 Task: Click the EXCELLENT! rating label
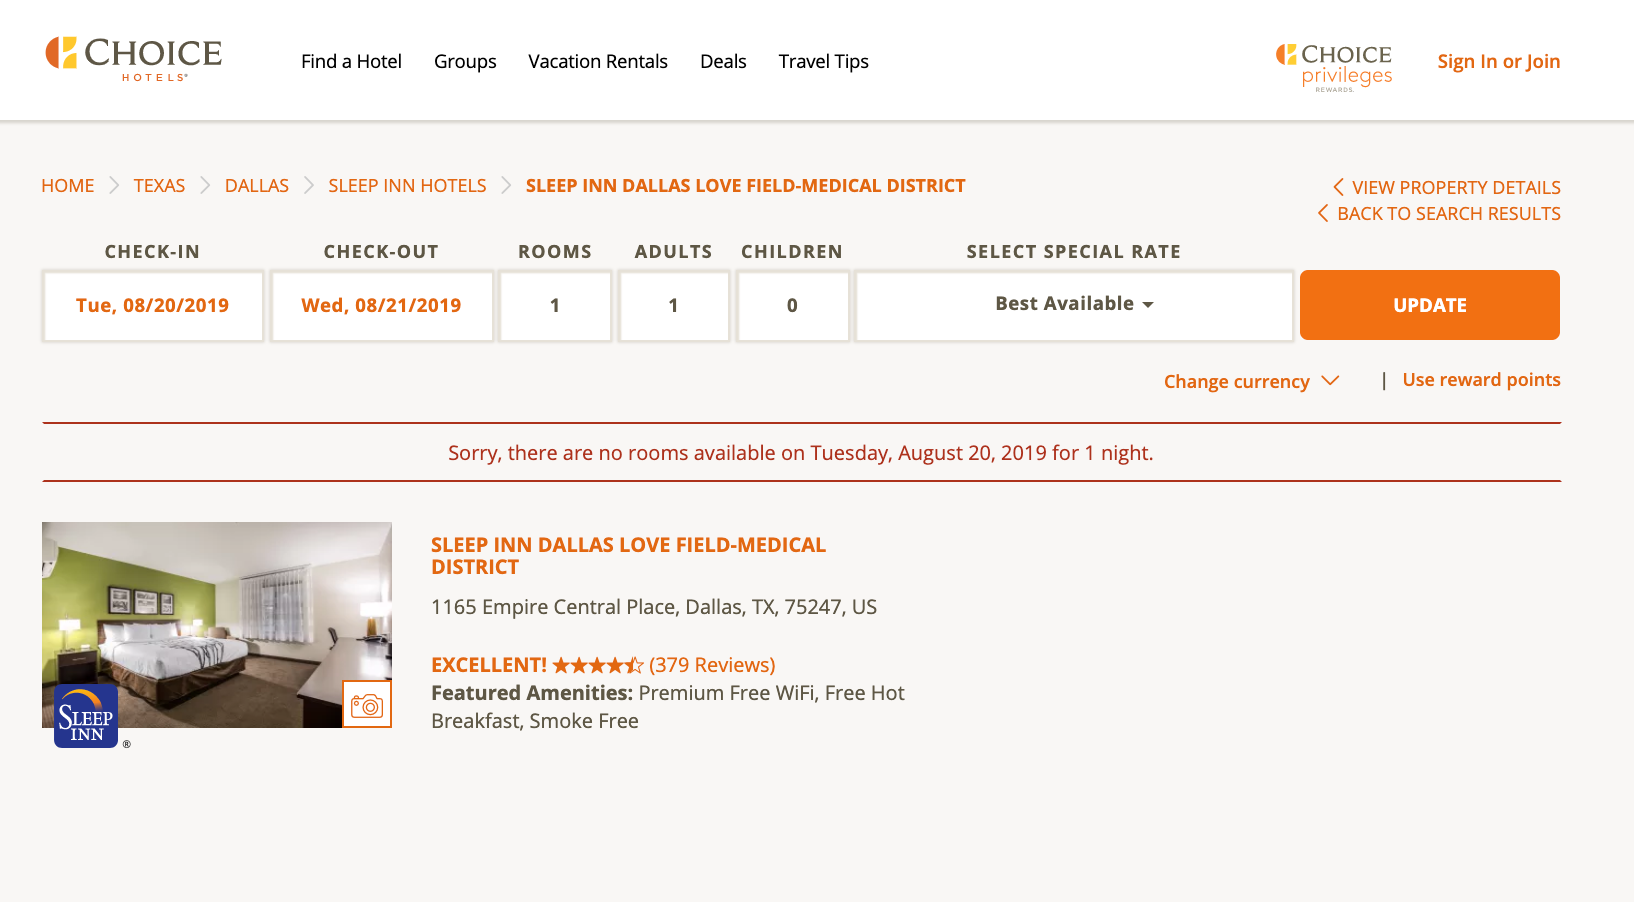coord(489,665)
